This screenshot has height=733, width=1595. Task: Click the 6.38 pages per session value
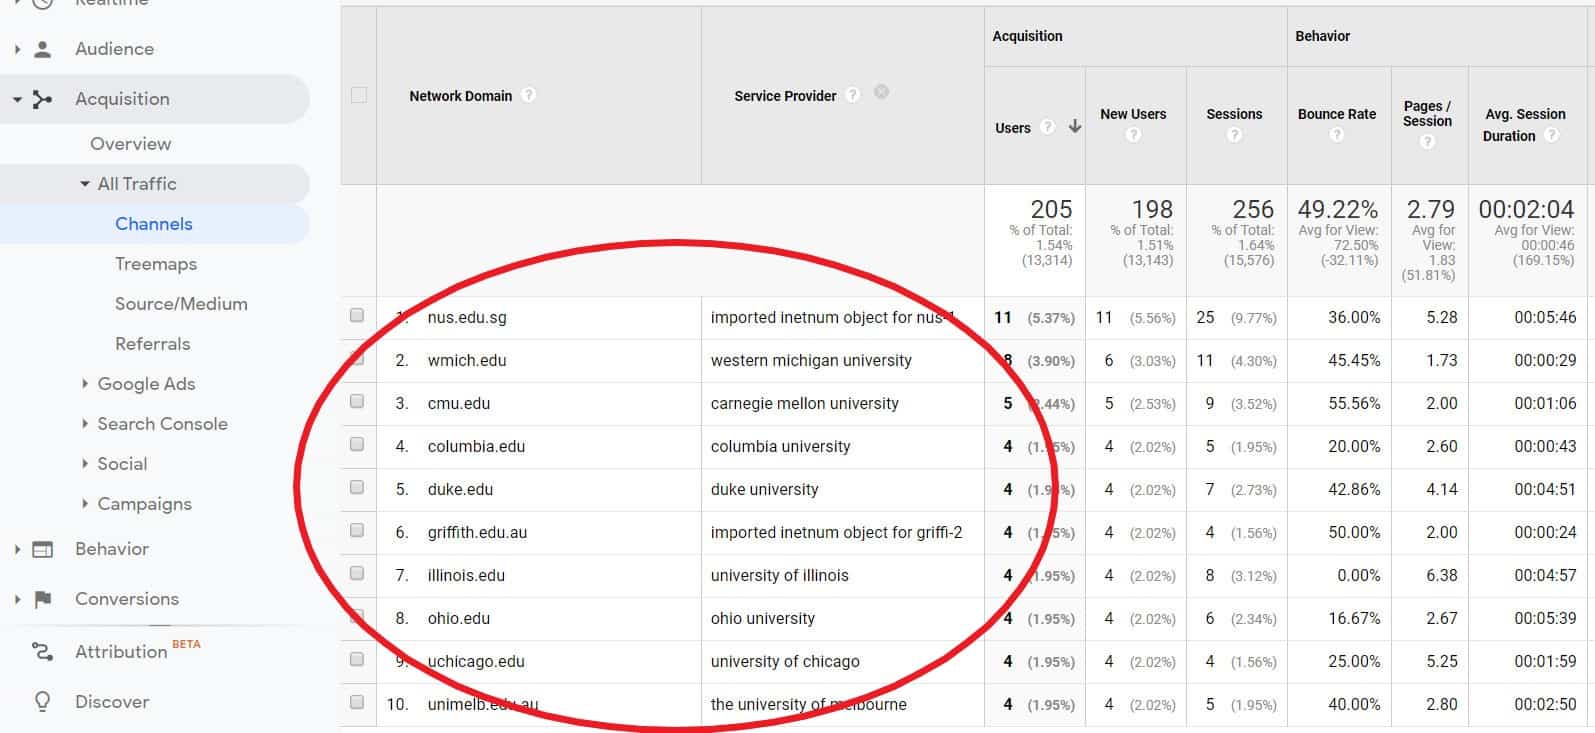tap(1441, 576)
